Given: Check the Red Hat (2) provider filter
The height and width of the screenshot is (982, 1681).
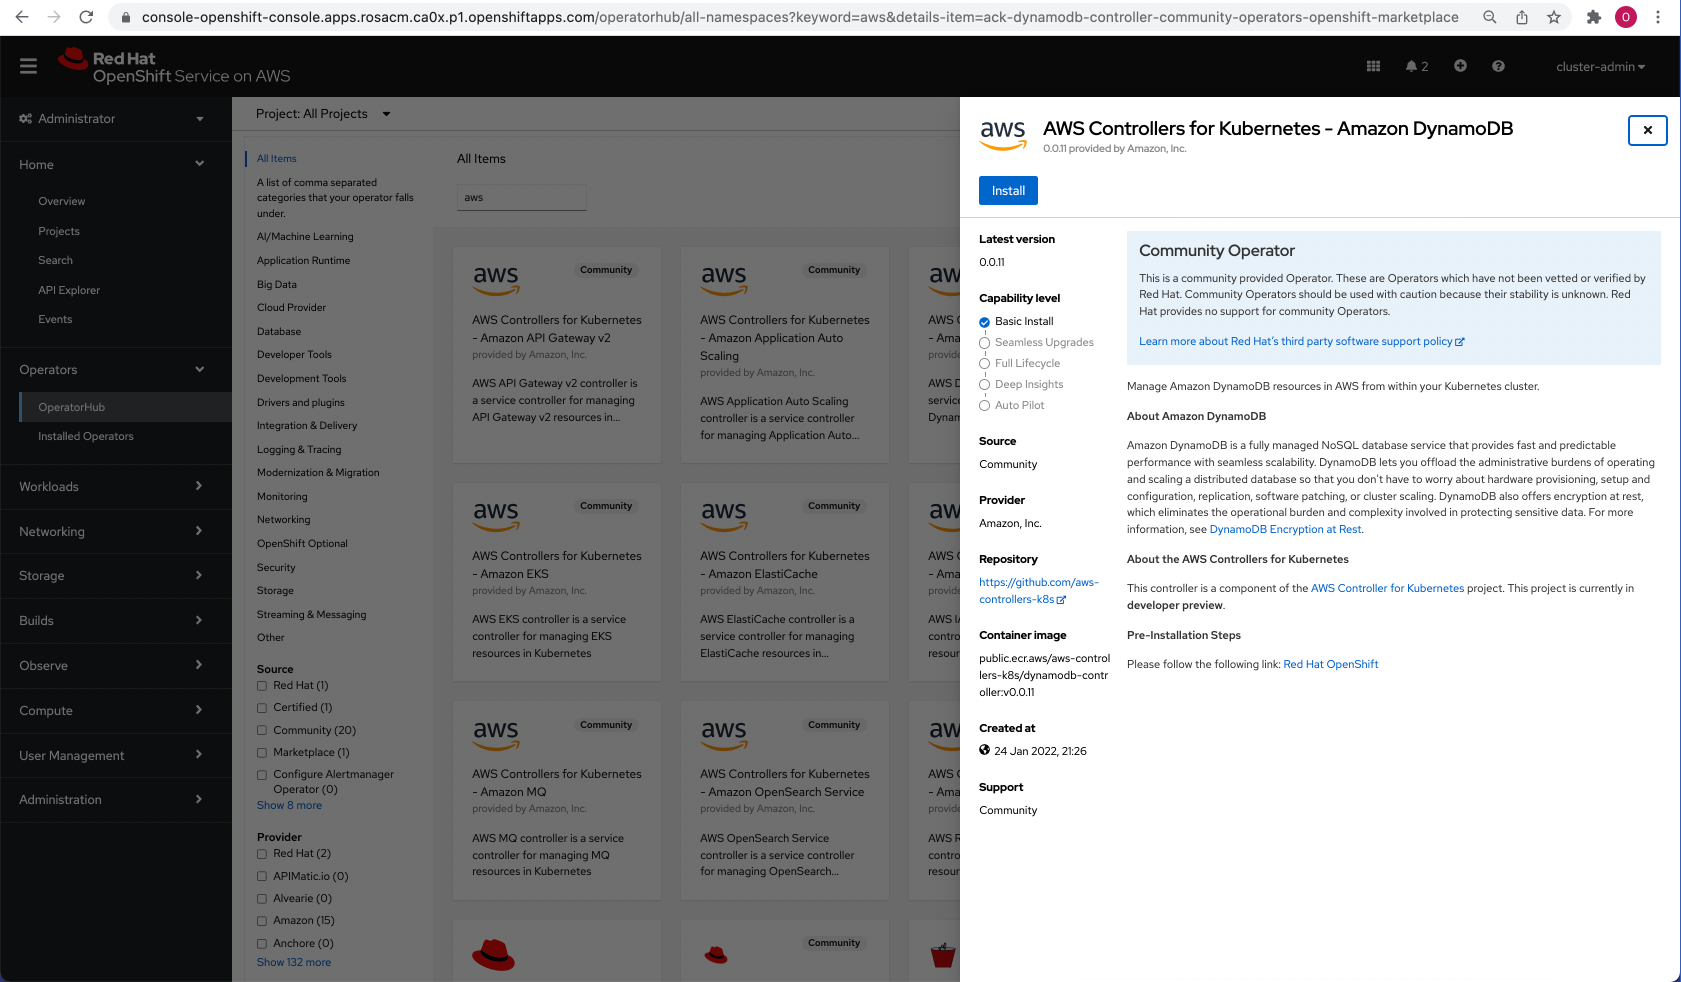Looking at the screenshot, I should tap(262, 854).
